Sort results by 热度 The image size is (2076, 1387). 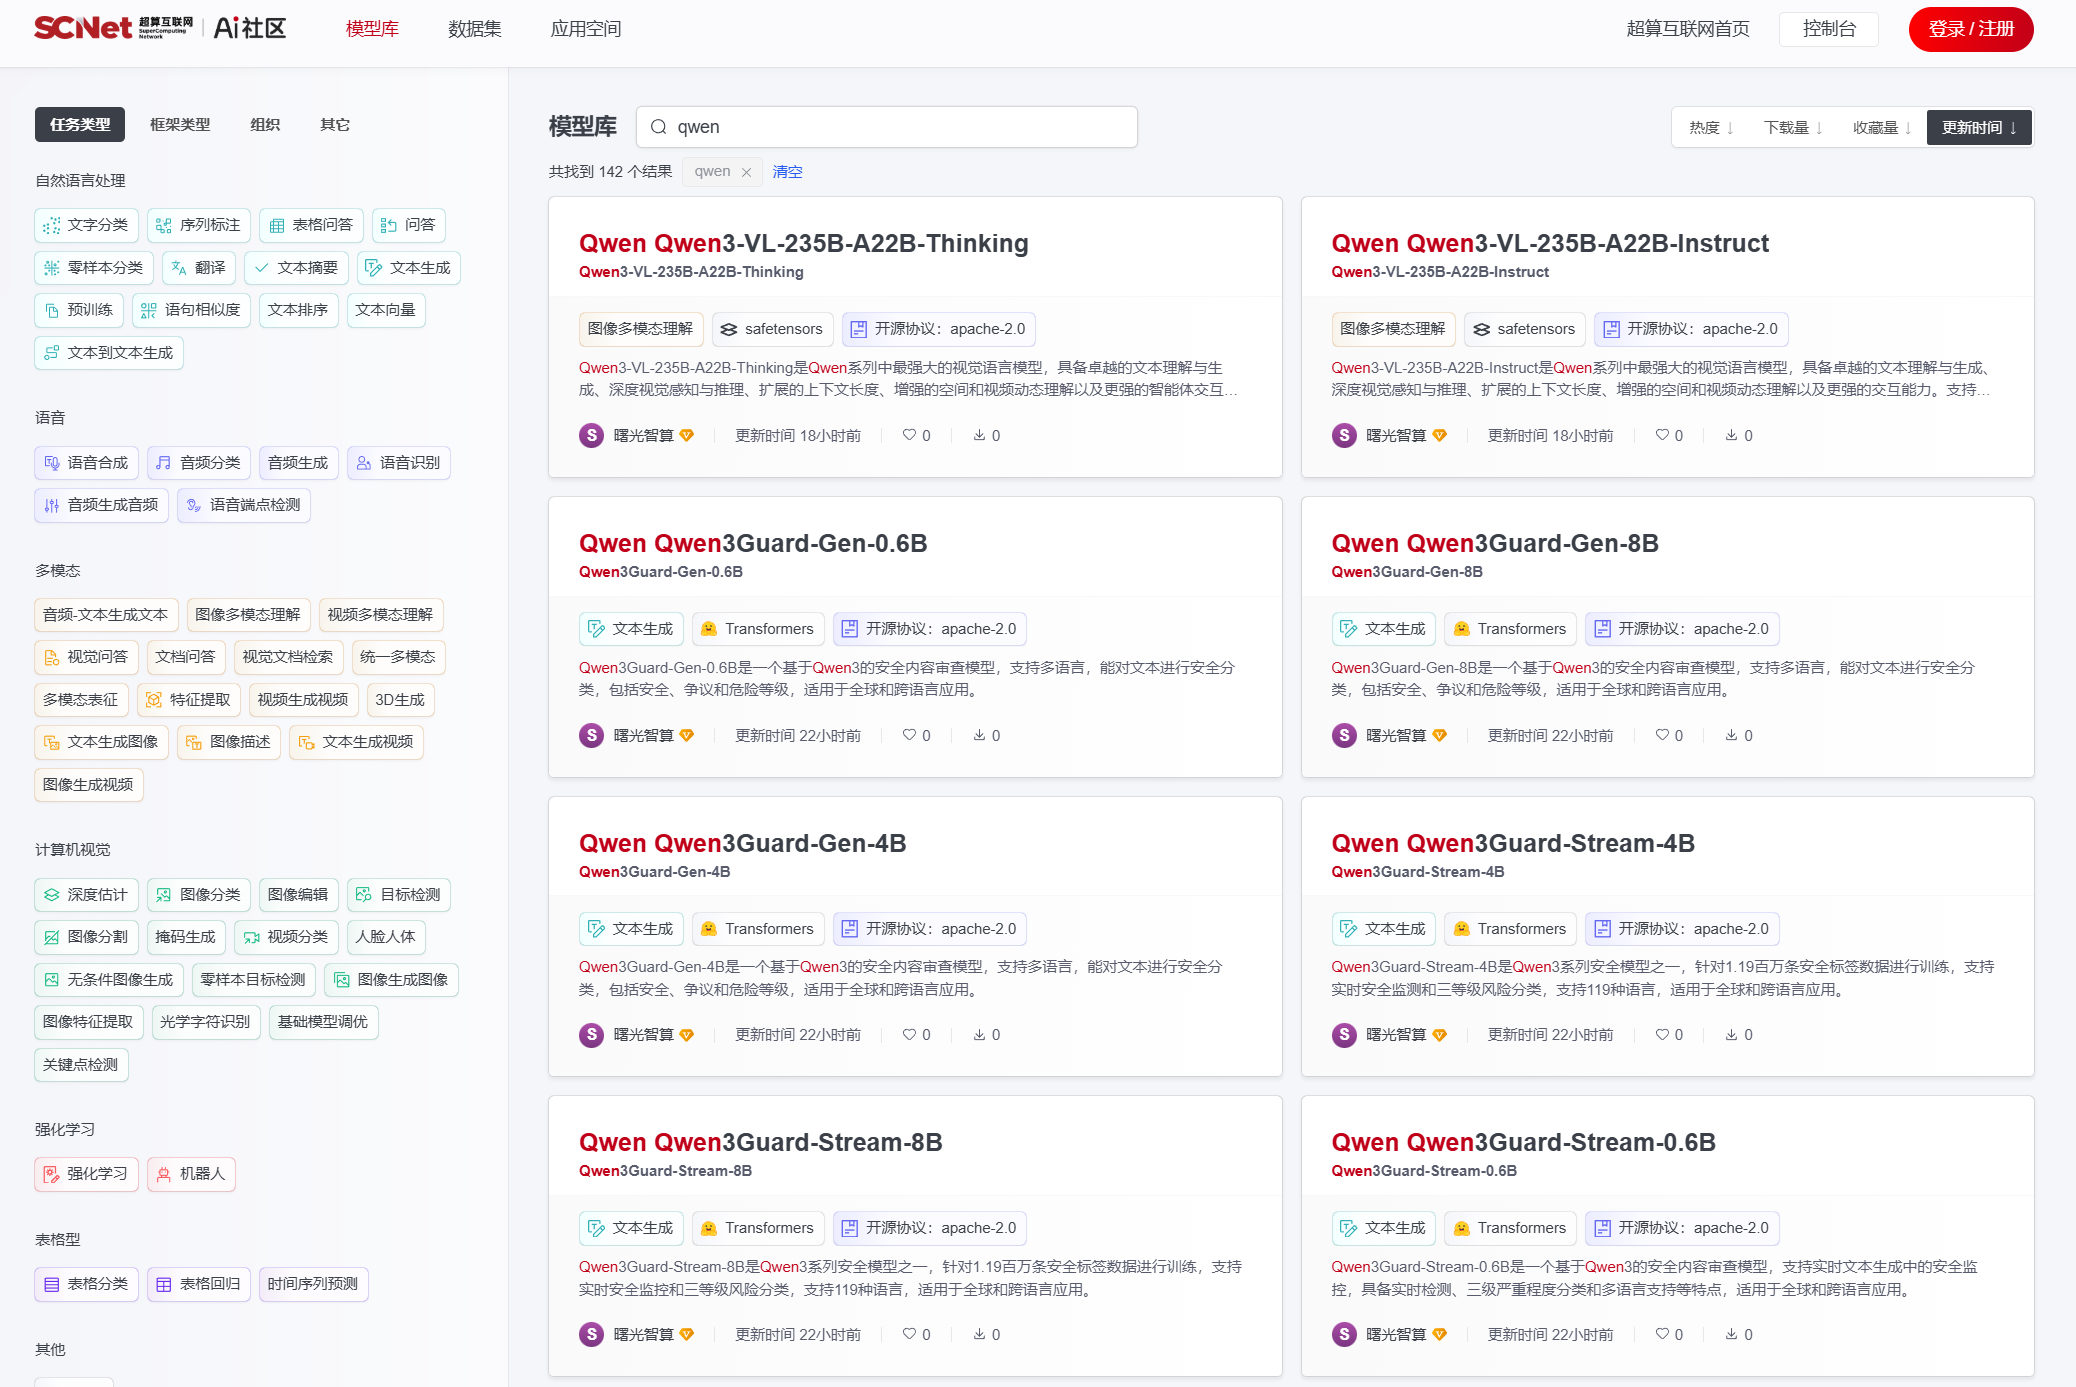point(1711,128)
